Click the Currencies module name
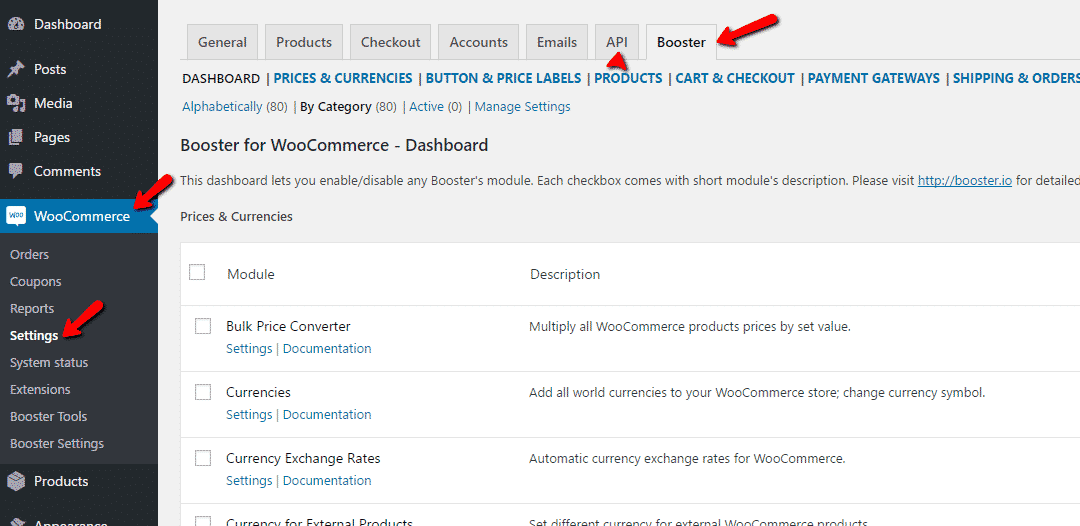 pos(258,392)
